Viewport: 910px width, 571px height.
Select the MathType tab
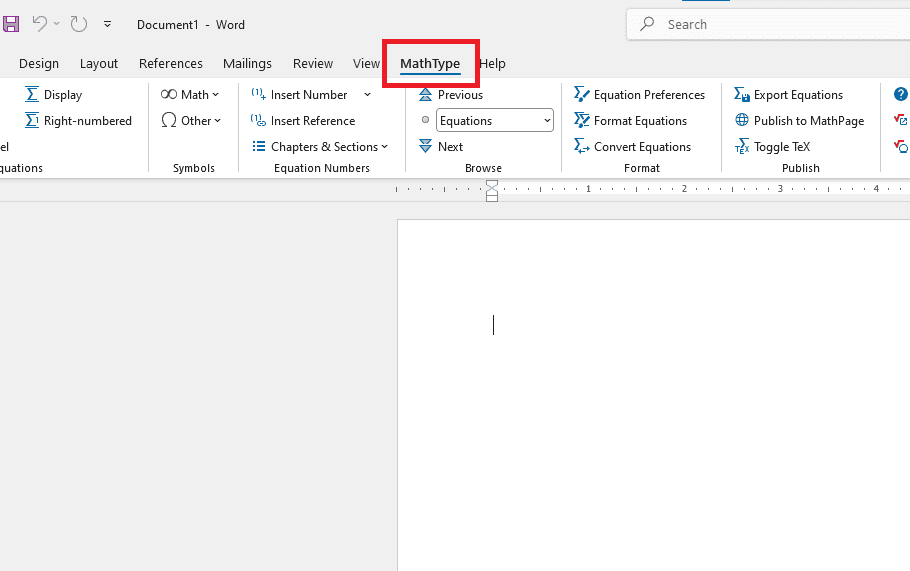(430, 63)
